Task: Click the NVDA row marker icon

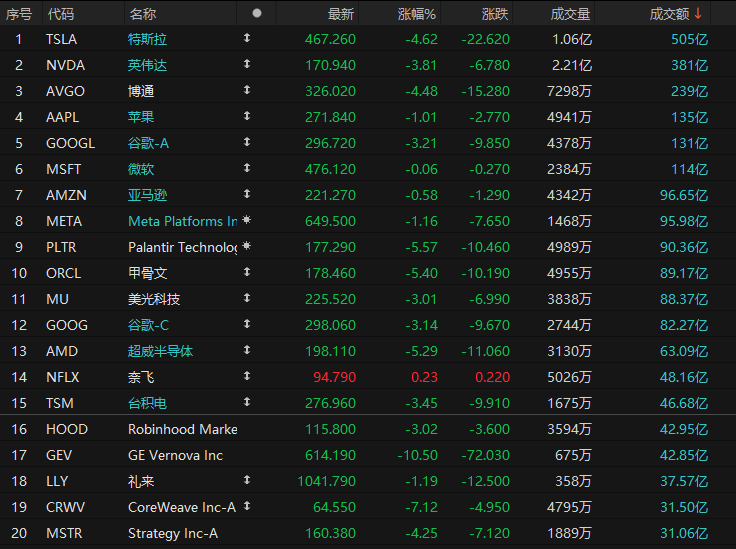Action: [247, 64]
